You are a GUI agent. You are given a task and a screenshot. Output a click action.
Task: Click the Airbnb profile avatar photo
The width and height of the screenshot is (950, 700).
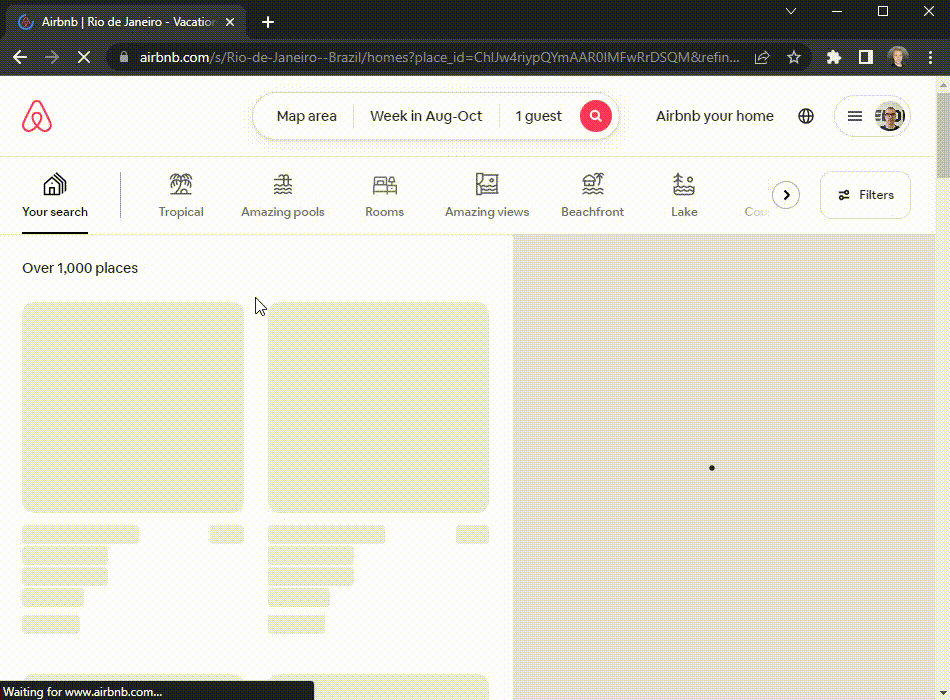[889, 116]
